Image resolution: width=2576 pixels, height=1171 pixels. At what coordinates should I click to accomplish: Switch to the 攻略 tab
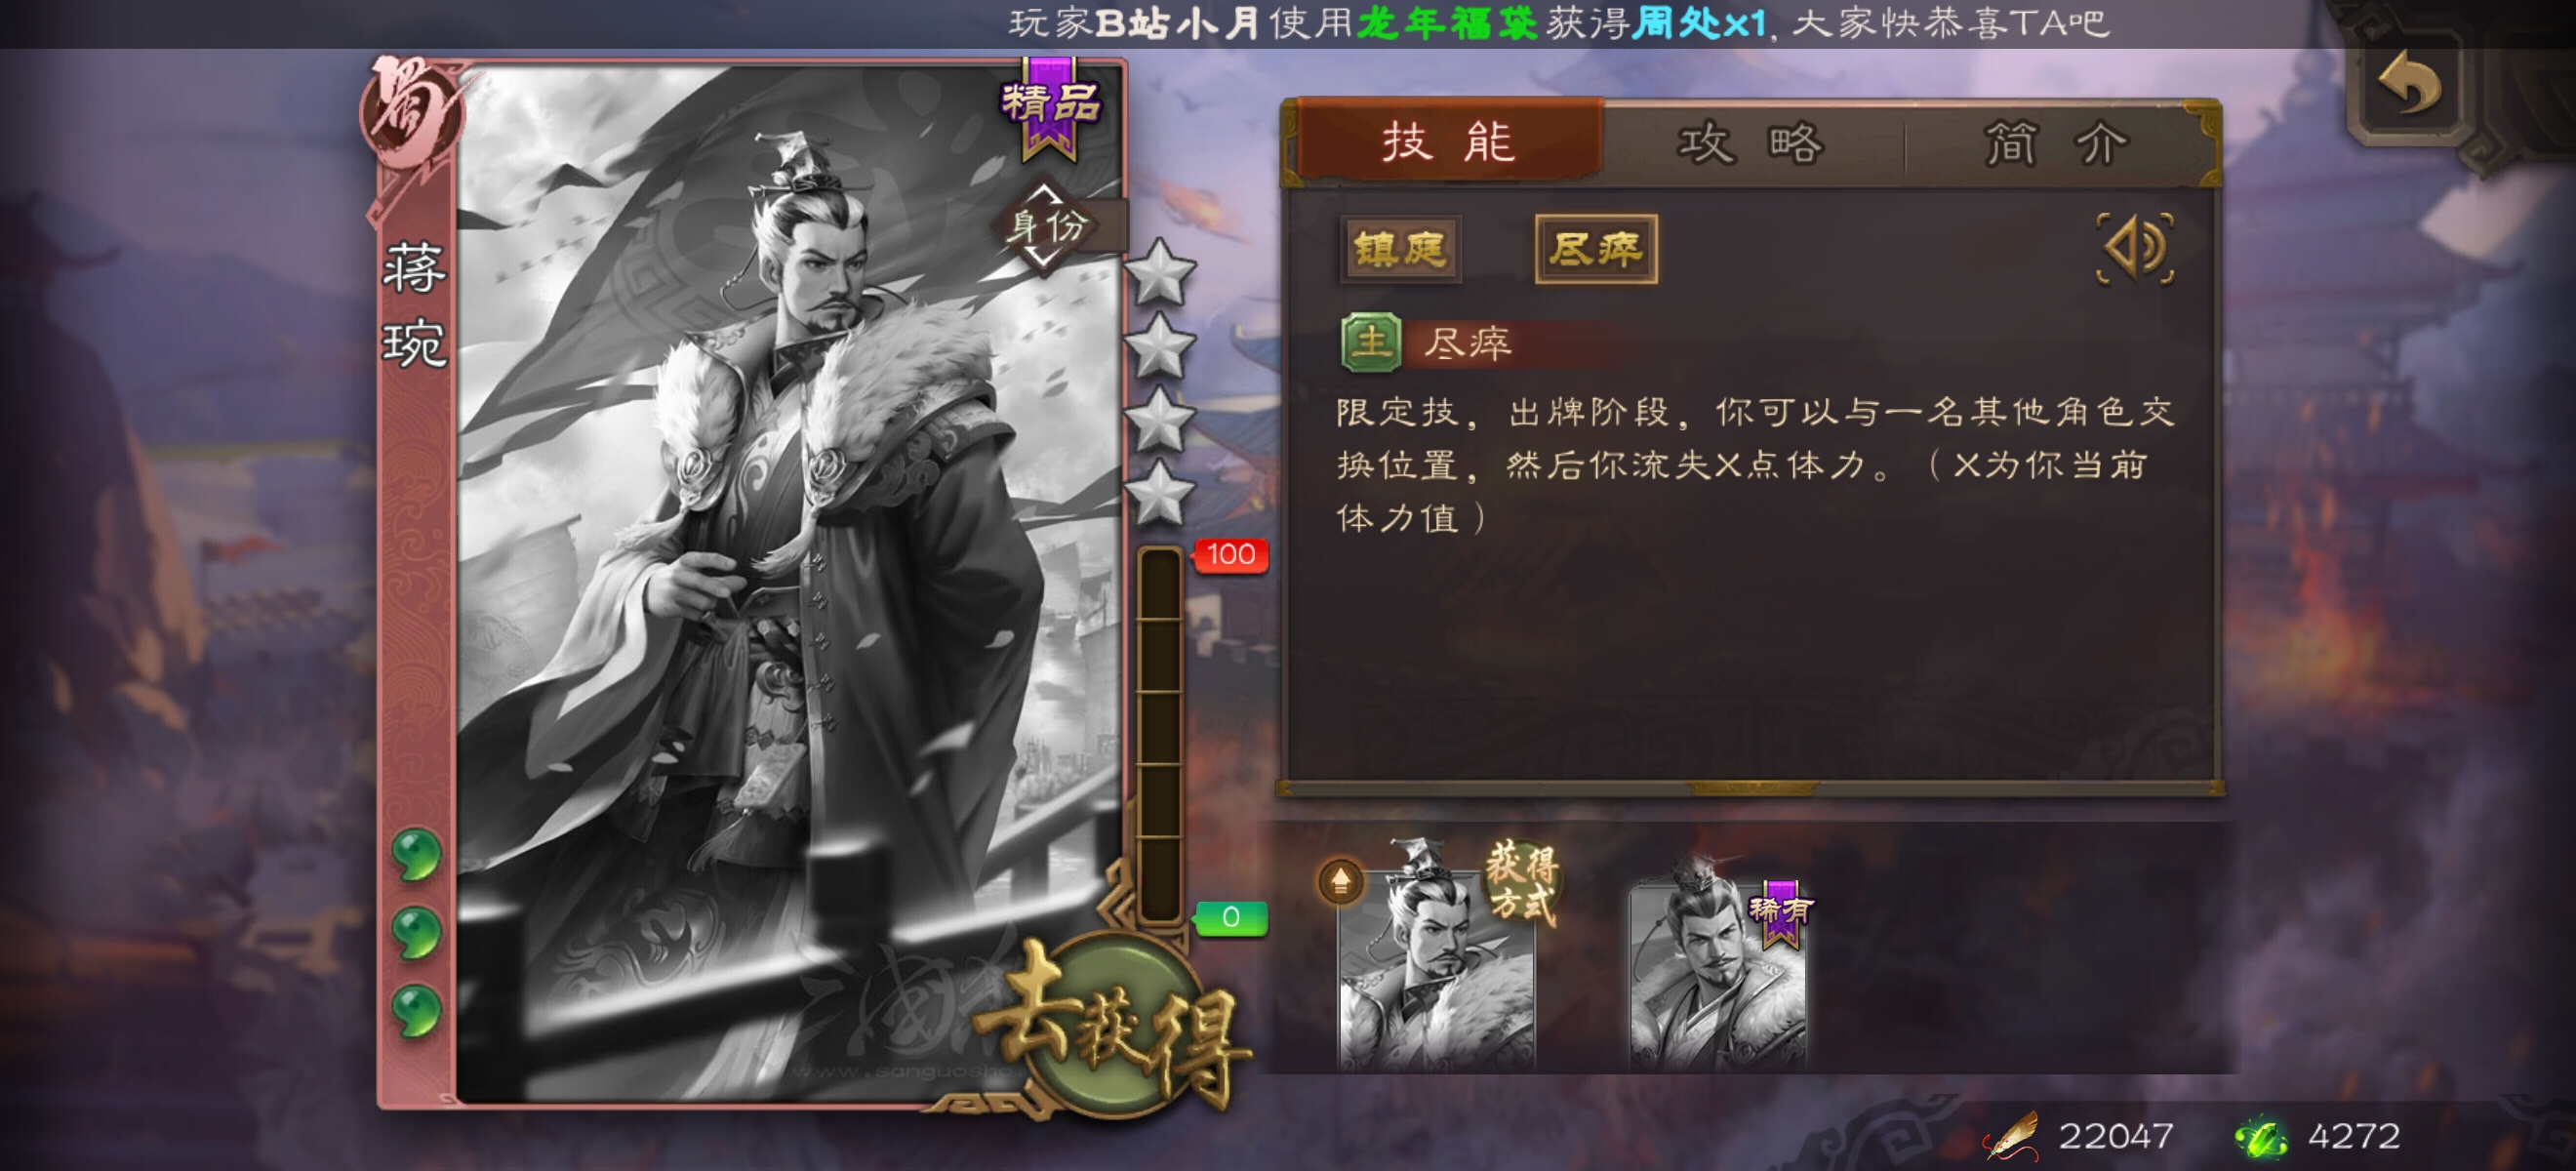point(1751,143)
